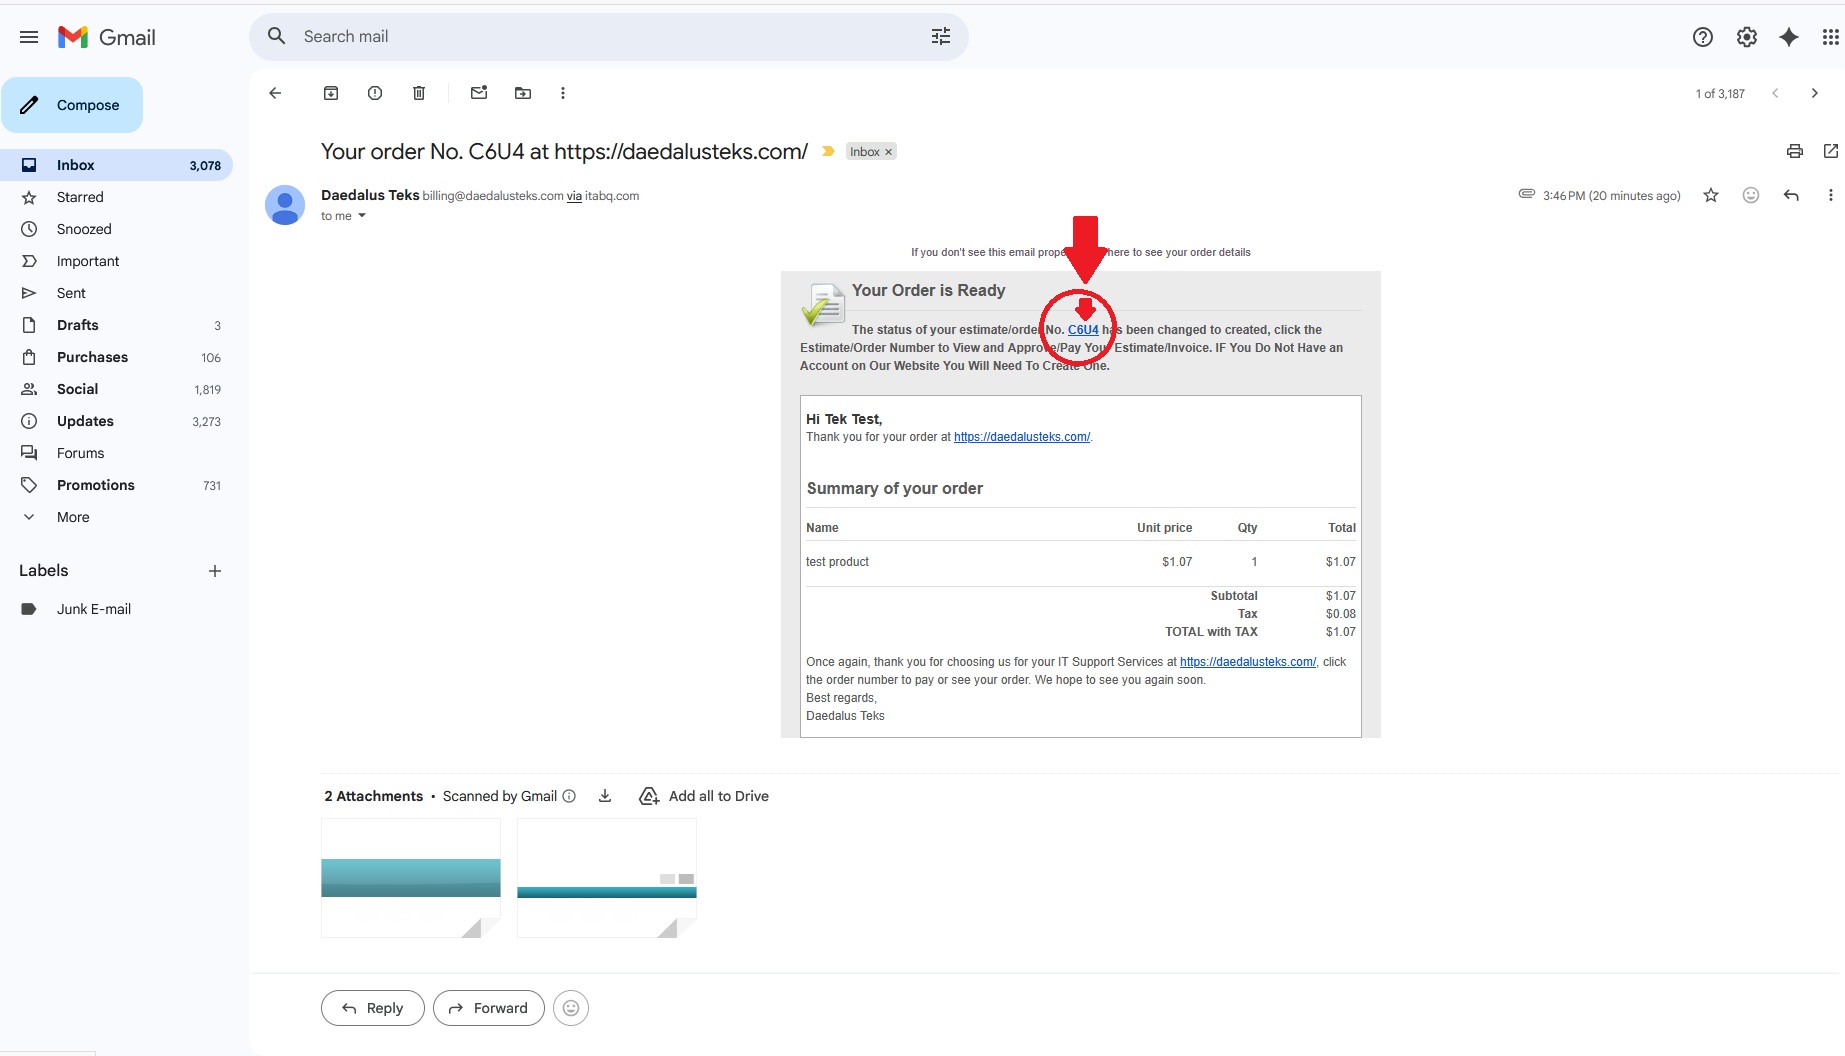Print all messages icon

[1795, 151]
